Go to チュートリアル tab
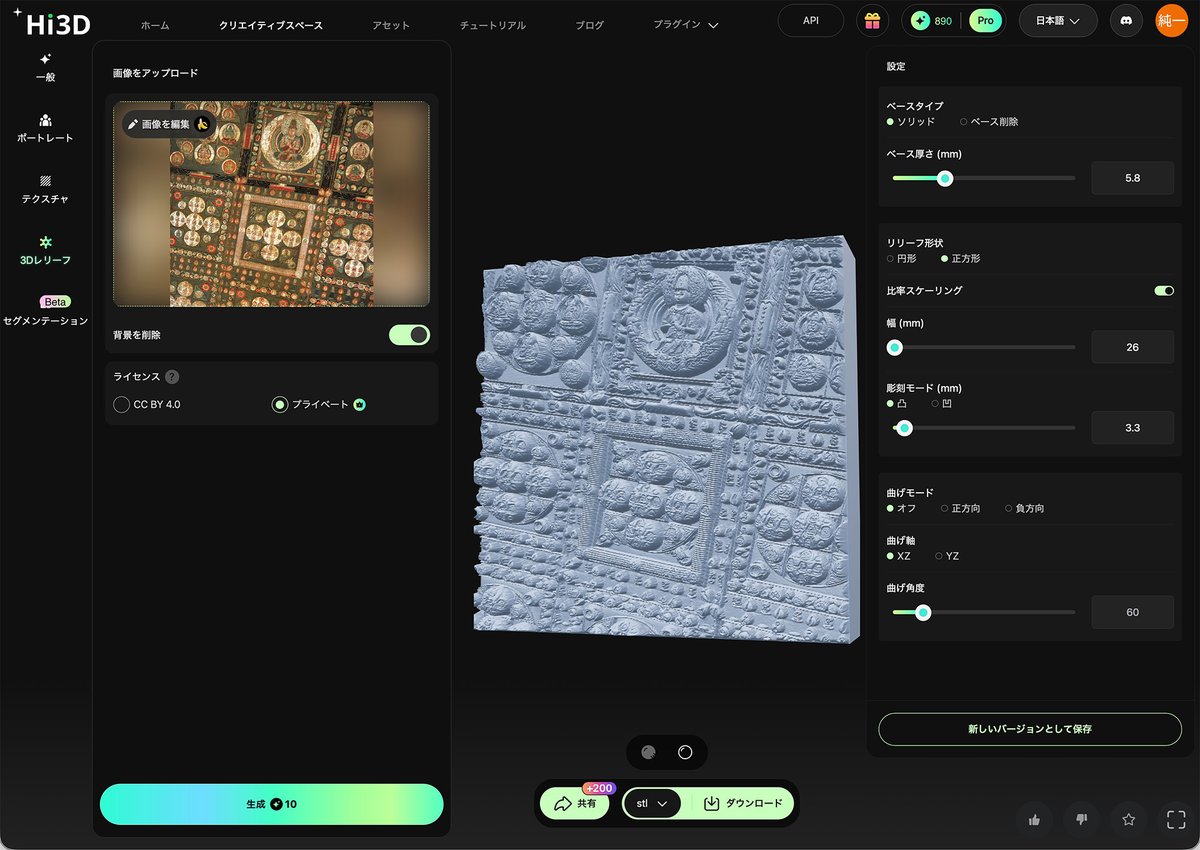The width and height of the screenshot is (1200, 850). coord(493,25)
